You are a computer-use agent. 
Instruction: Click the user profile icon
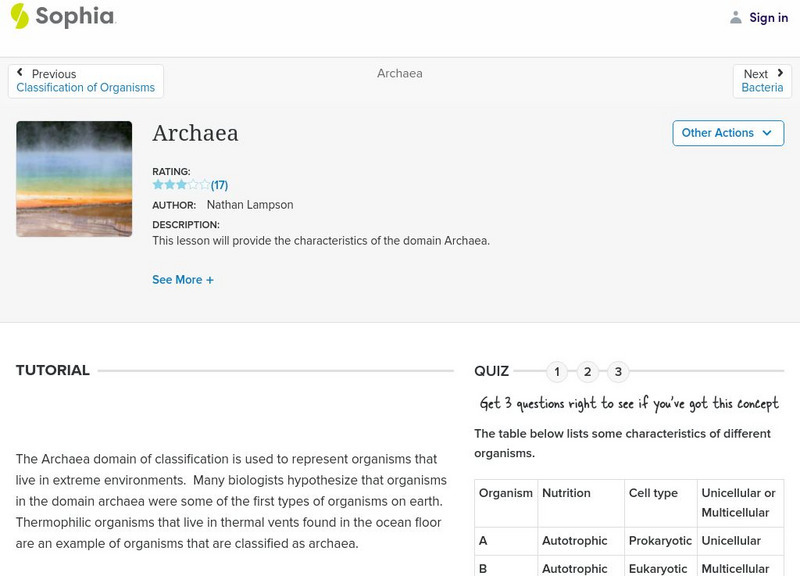tap(736, 17)
